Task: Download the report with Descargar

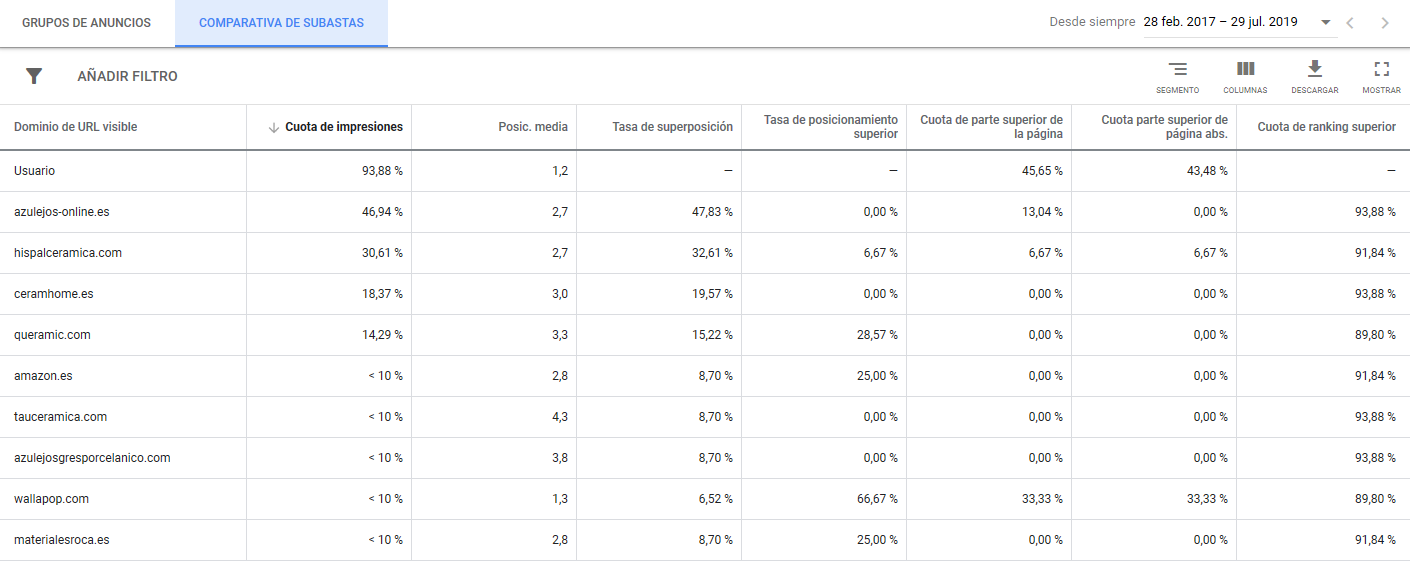Action: [x=1314, y=70]
